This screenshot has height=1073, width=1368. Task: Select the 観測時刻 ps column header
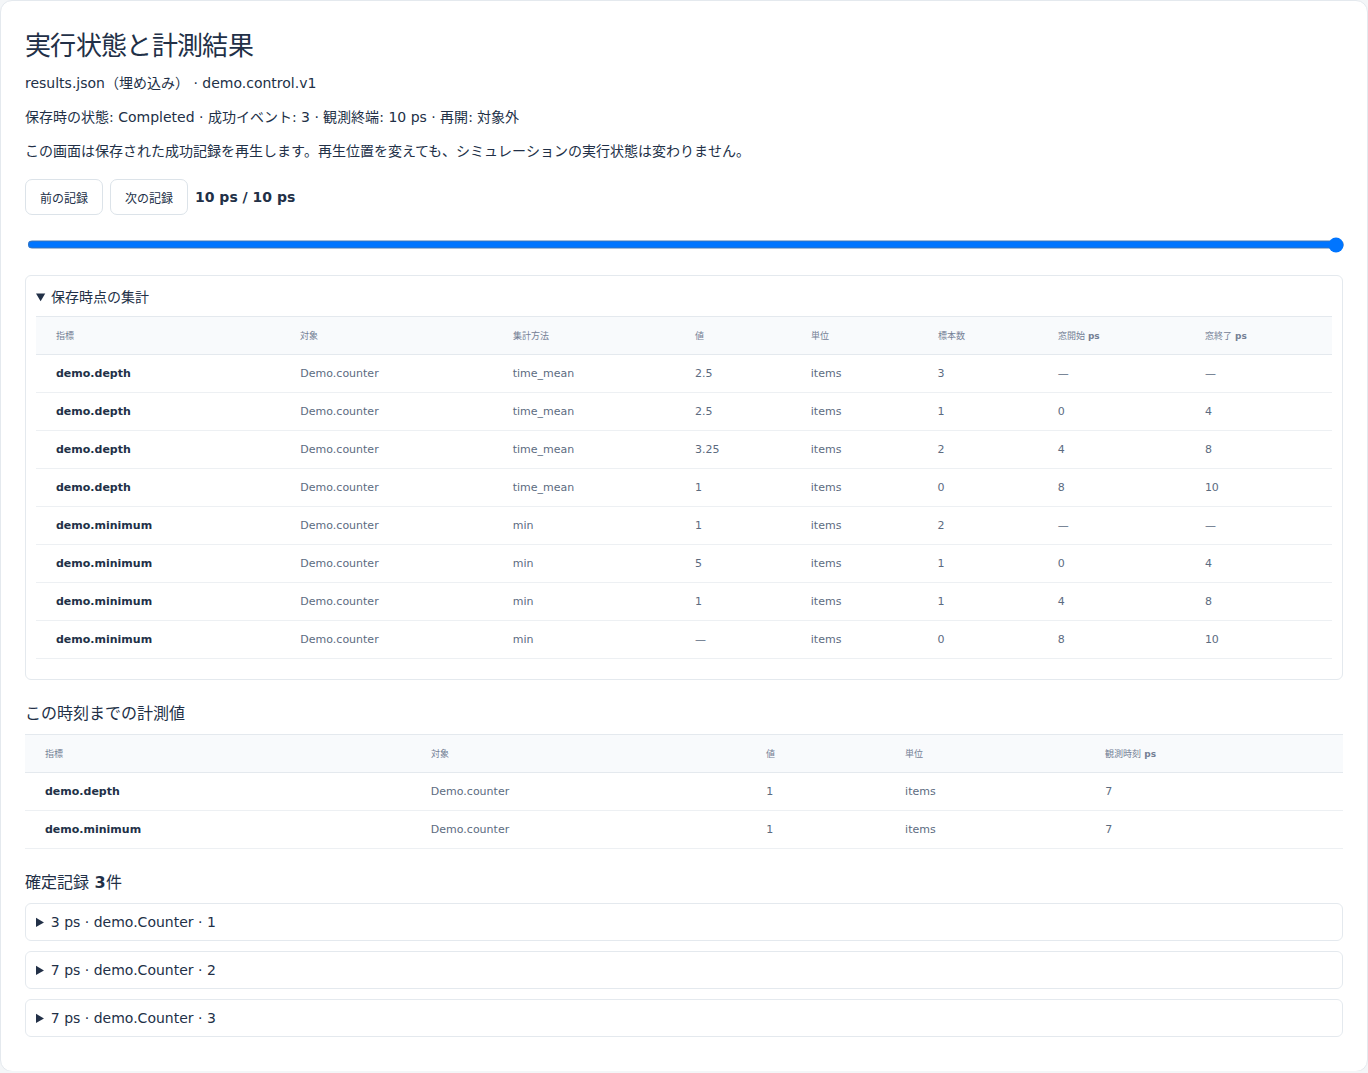1130,754
